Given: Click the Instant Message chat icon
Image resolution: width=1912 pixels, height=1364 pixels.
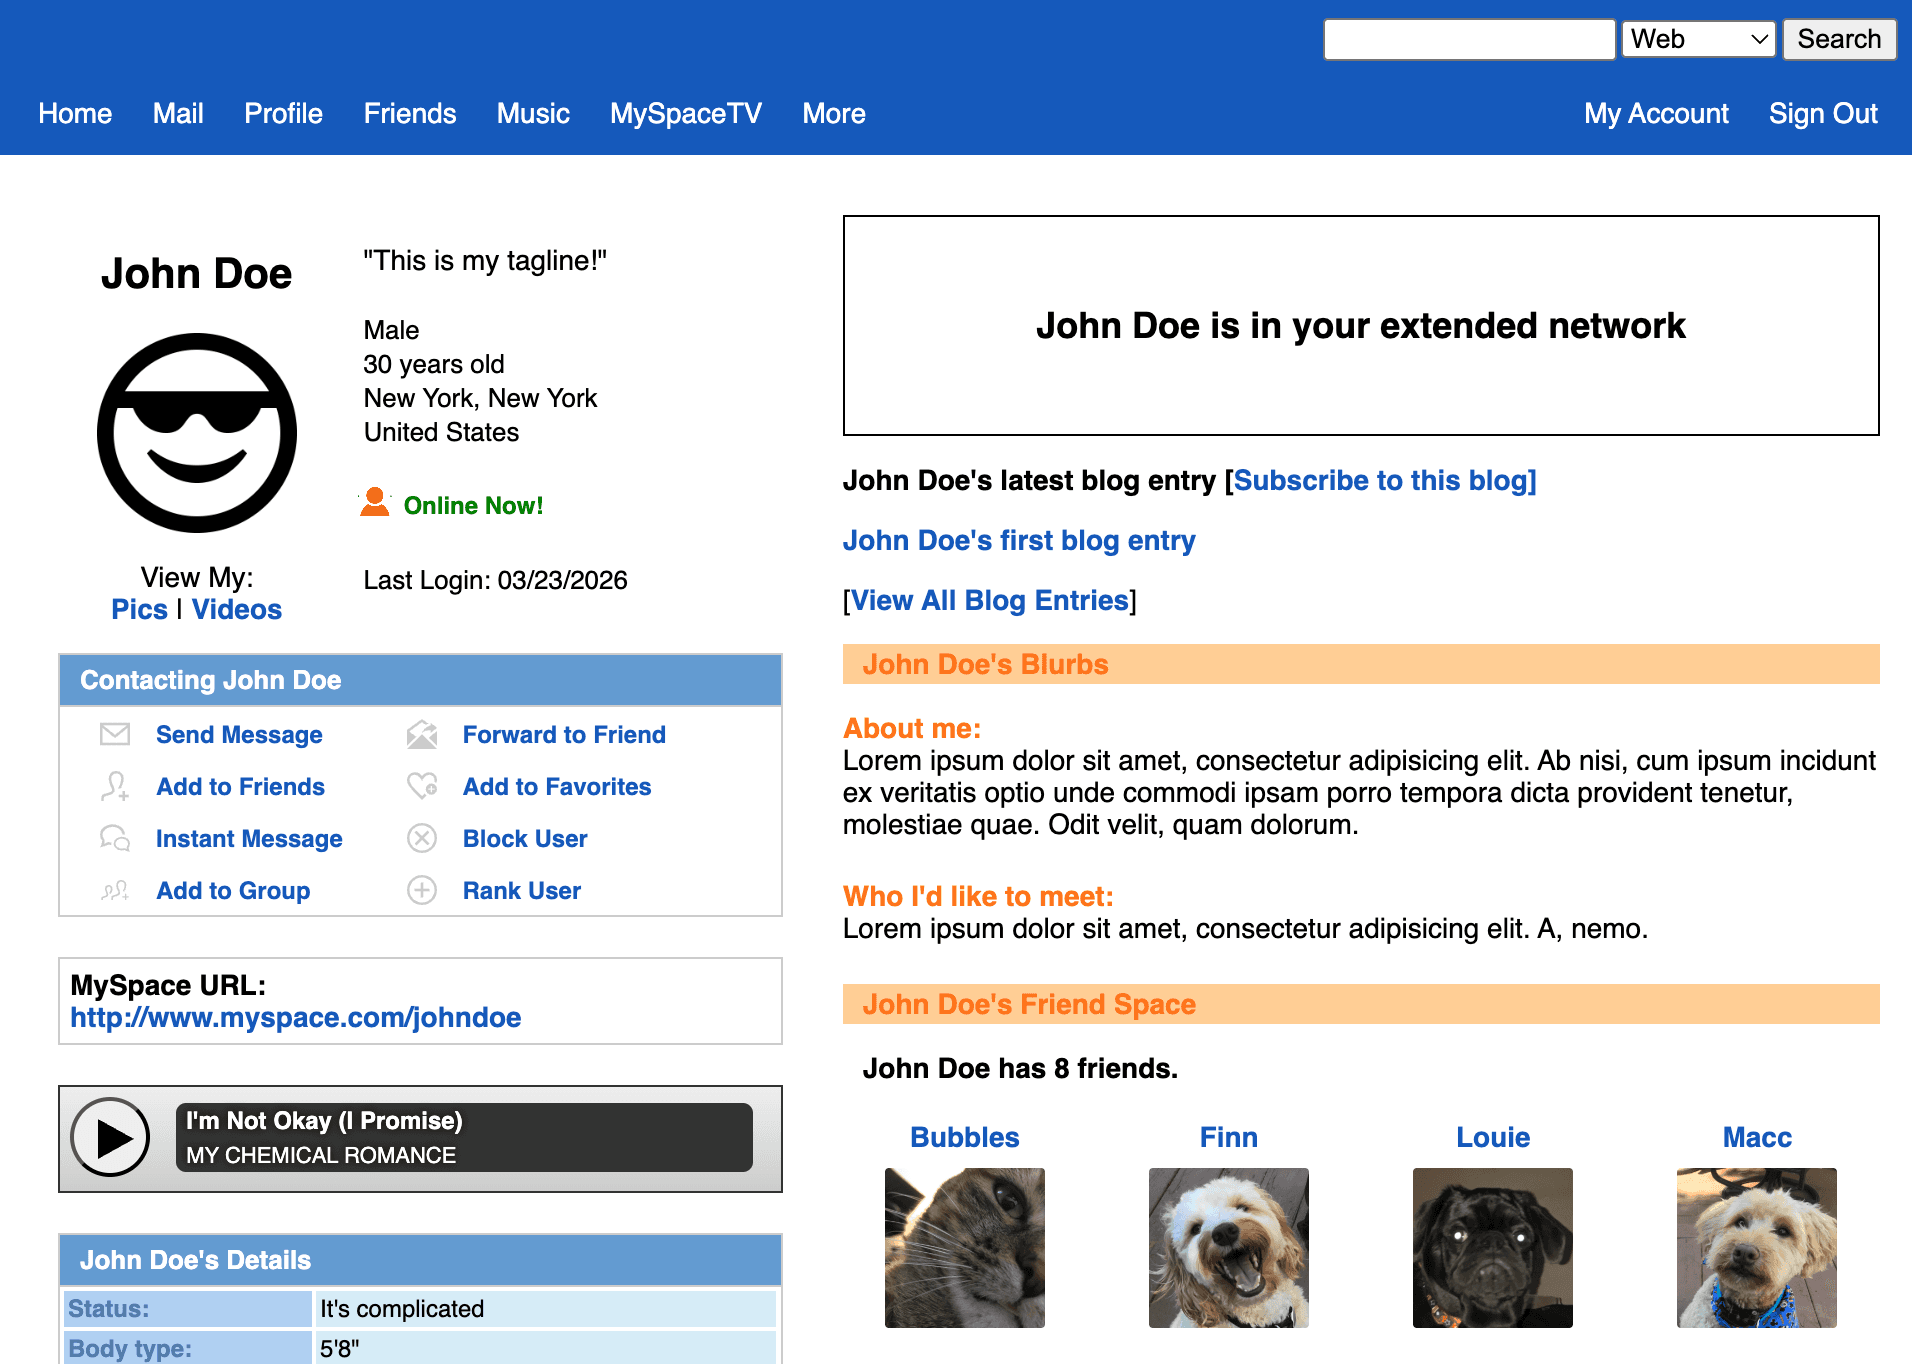Looking at the screenshot, I should 115,838.
